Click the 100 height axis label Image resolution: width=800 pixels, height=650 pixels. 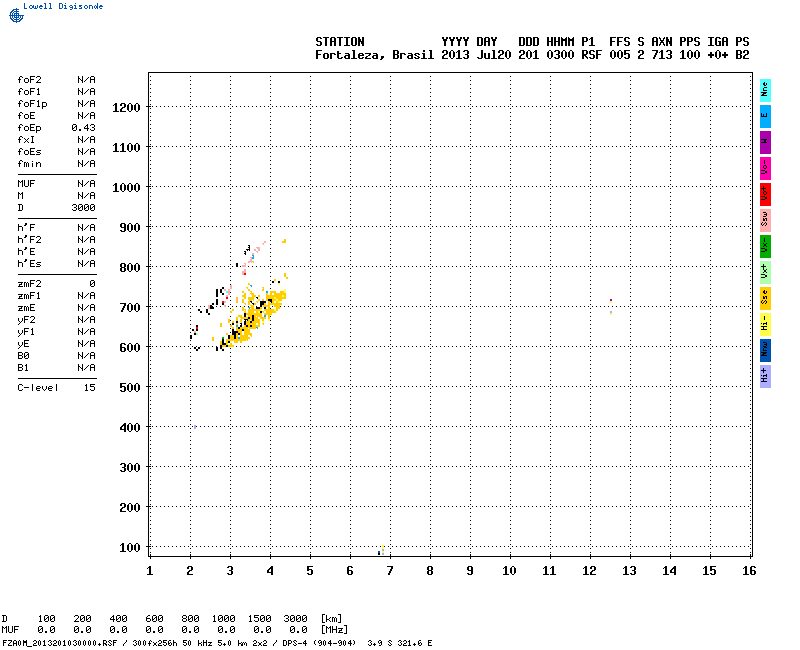[130, 548]
